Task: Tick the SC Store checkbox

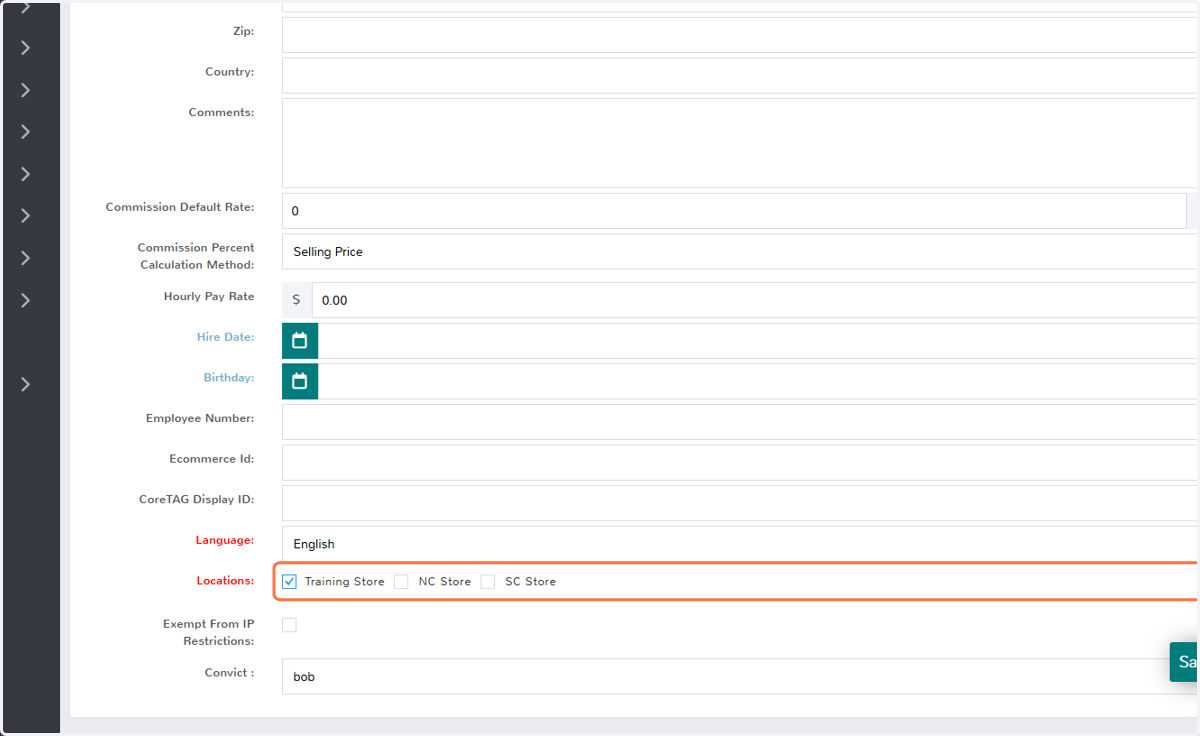Action: pos(488,582)
